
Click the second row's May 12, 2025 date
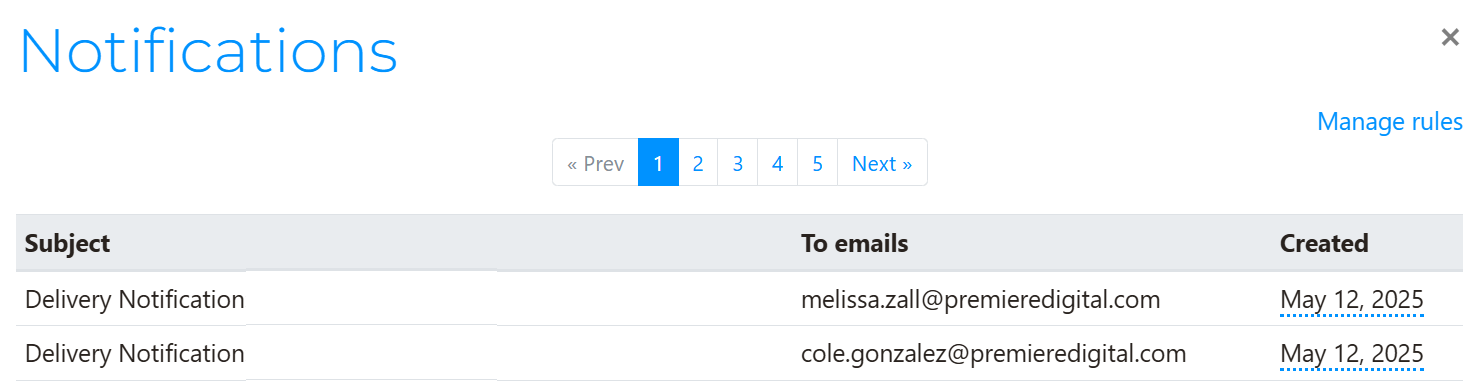(x=1352, y=354)
